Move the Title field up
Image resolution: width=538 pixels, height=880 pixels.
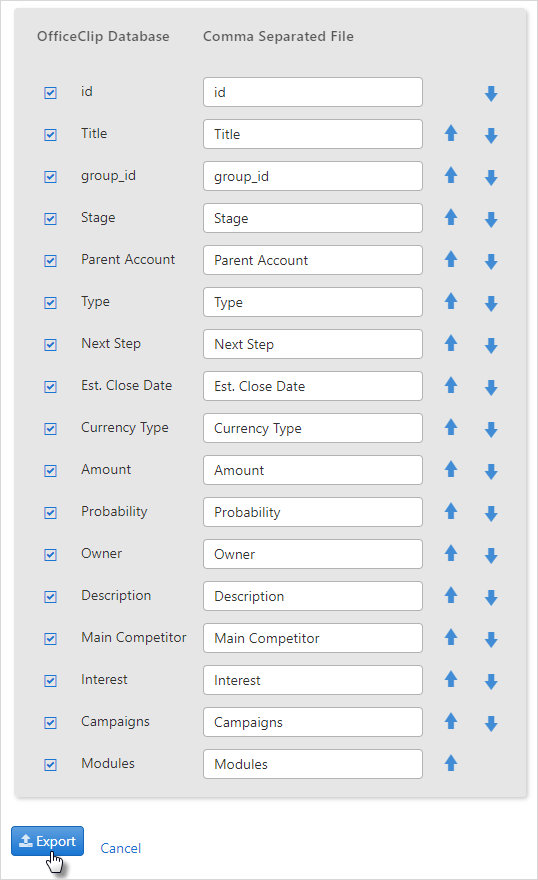tap(451, 134)
